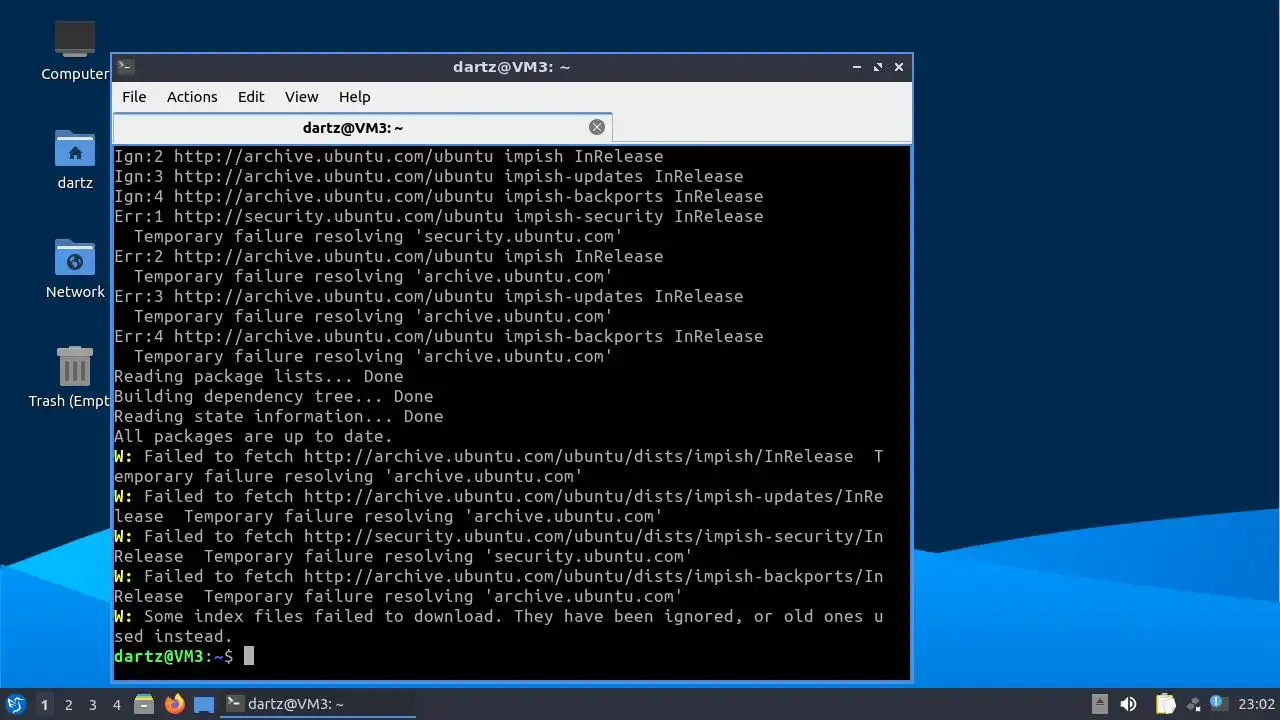Open the removable media eject icon

(x=1099, y=704)
